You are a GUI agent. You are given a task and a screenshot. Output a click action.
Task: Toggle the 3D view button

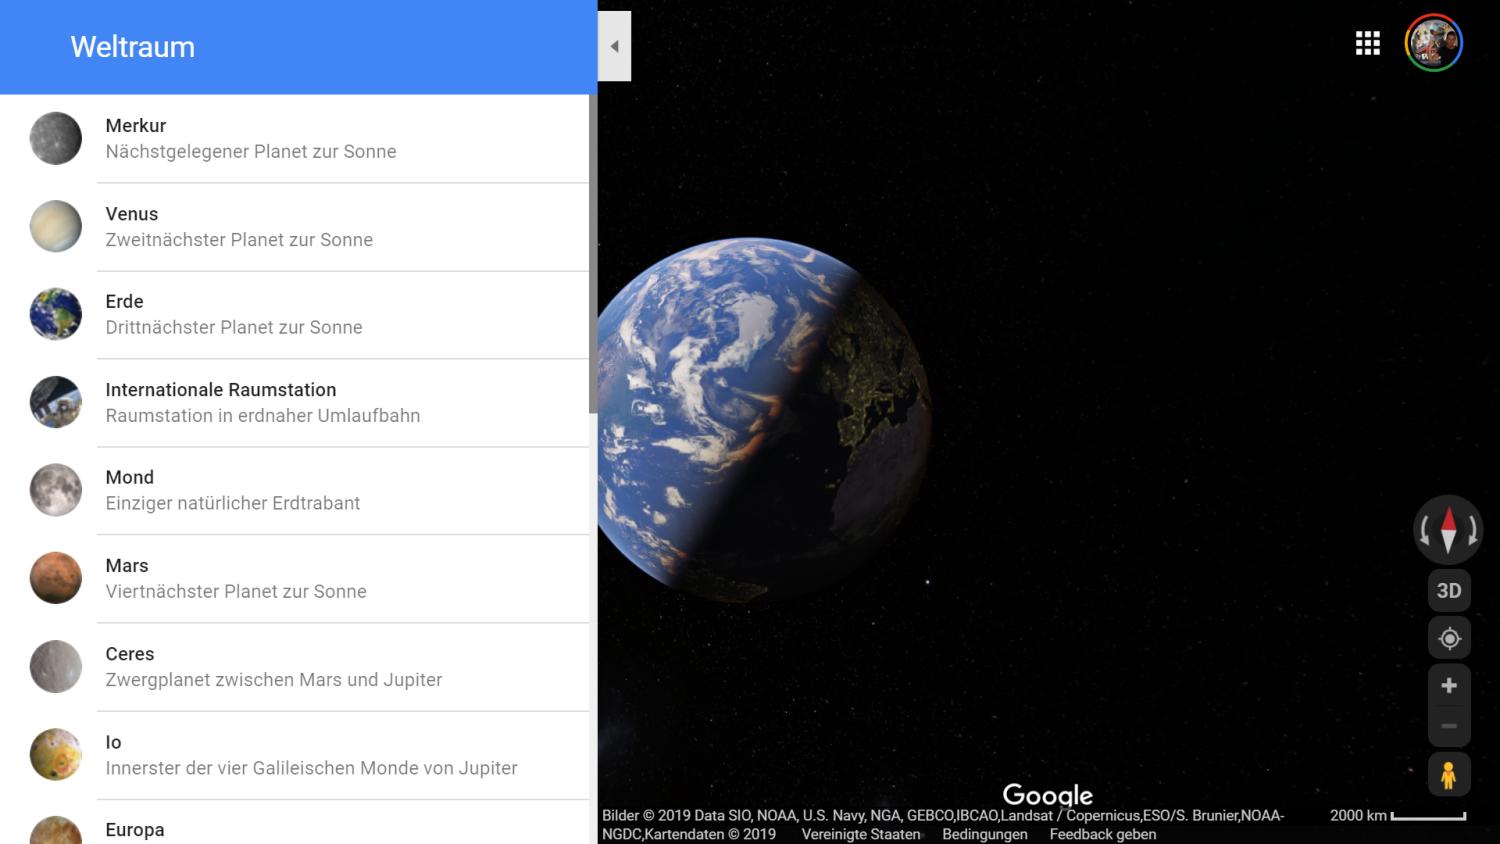[1449, 591]
